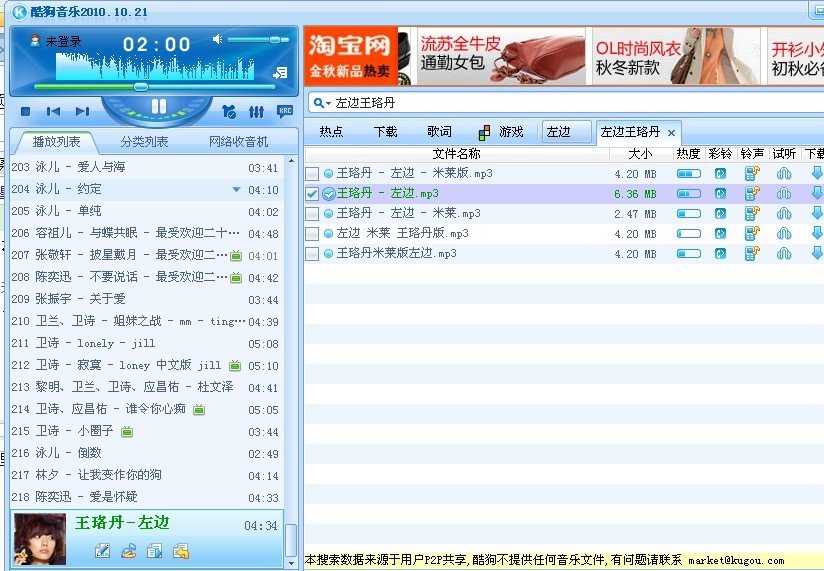Open the 下载 tab

click(x=385, y=132)
